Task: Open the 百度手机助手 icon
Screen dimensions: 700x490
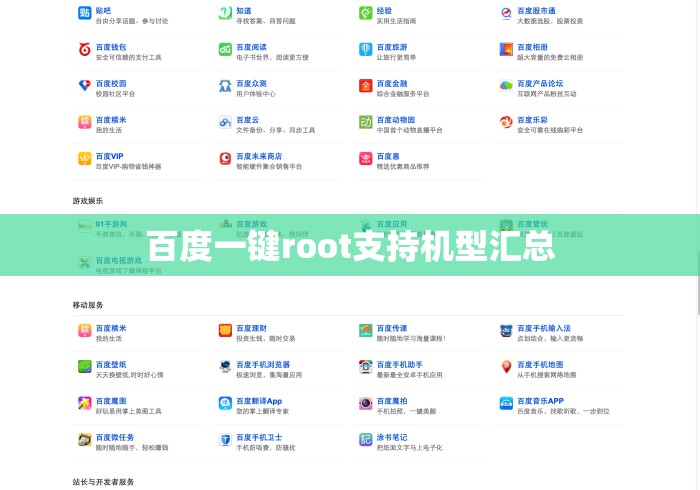Action: click(366, 367)
